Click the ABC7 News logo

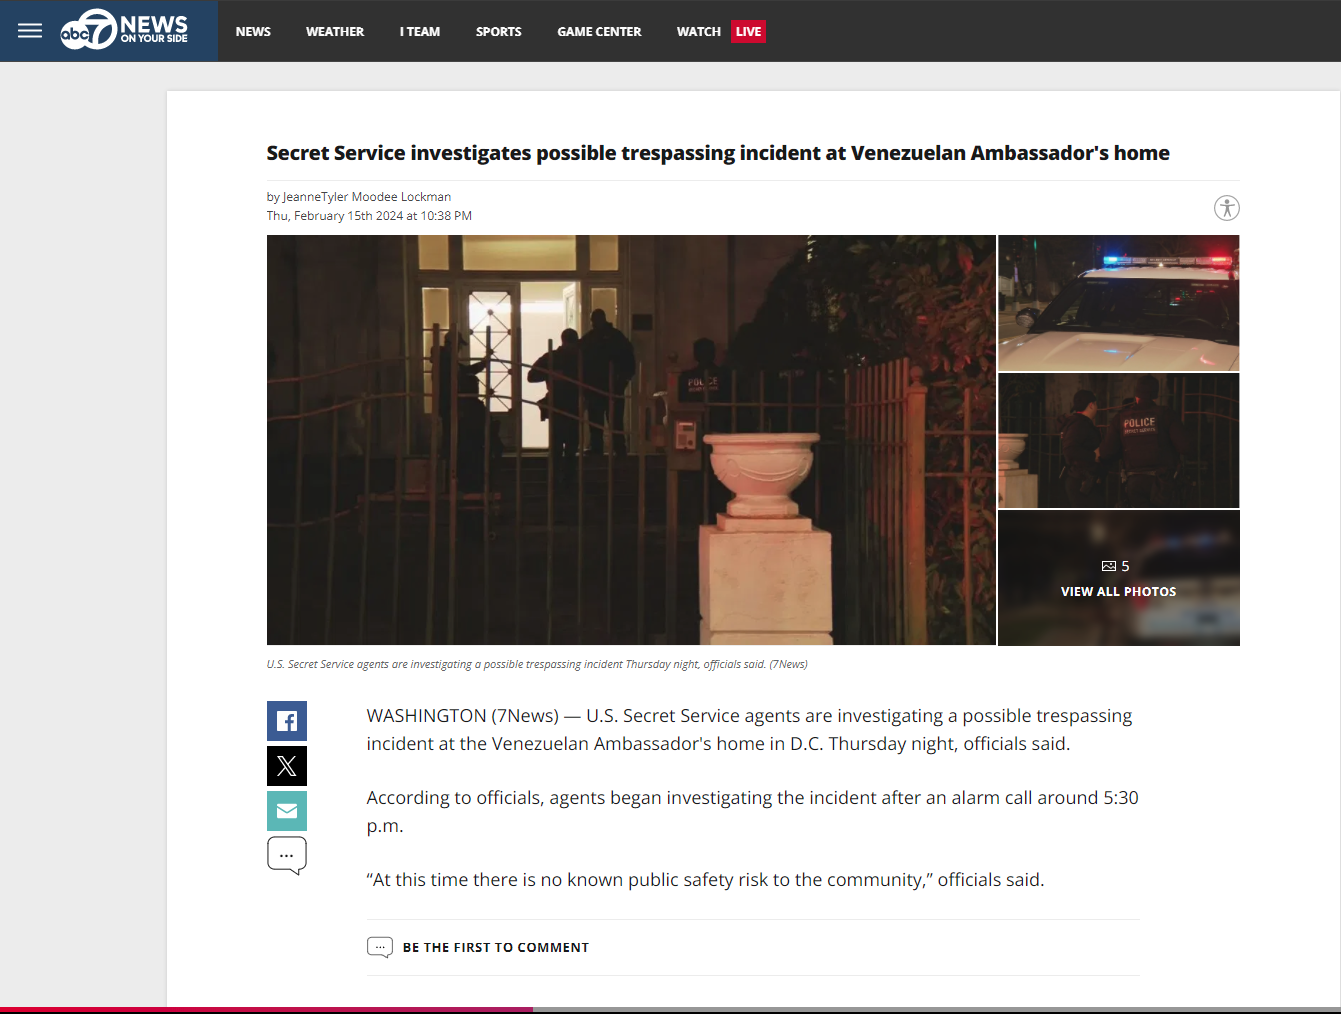[124, 30]
